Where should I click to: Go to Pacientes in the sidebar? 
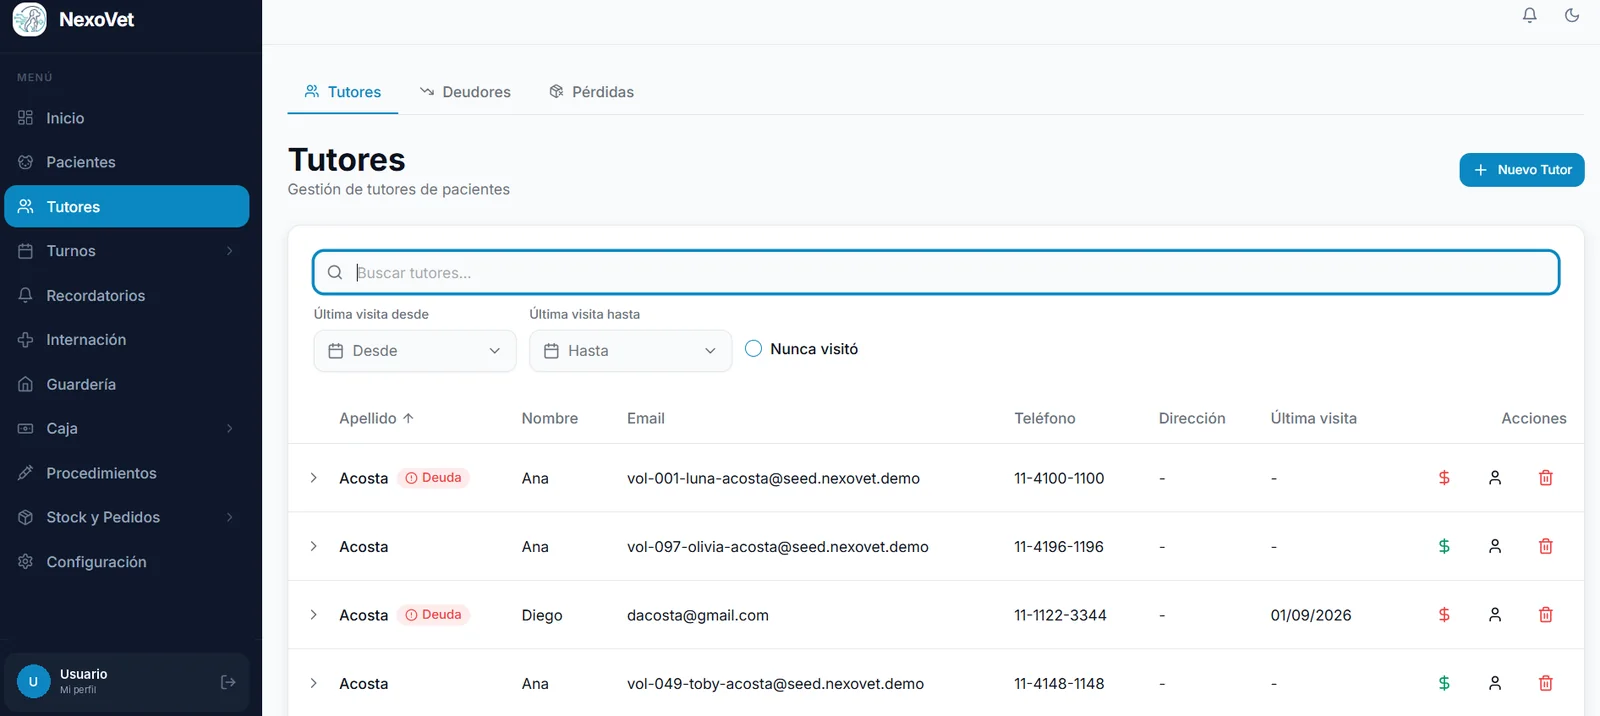coord(127,162)
